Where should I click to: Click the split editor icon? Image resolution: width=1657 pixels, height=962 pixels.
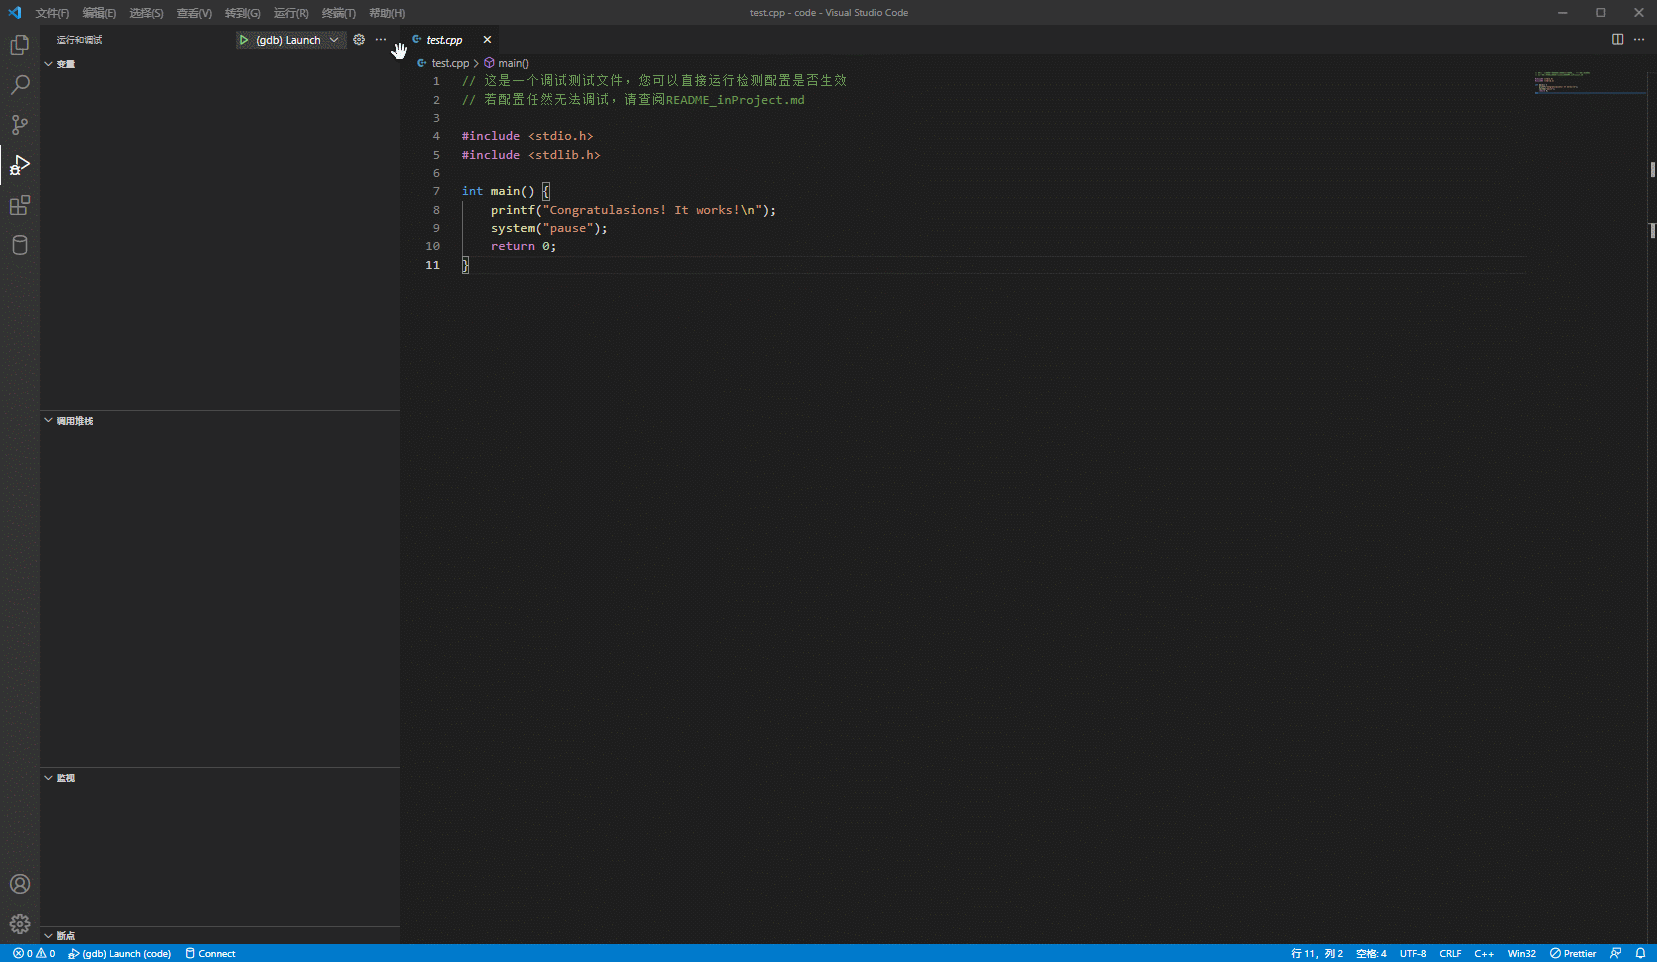pos(1617,40)
